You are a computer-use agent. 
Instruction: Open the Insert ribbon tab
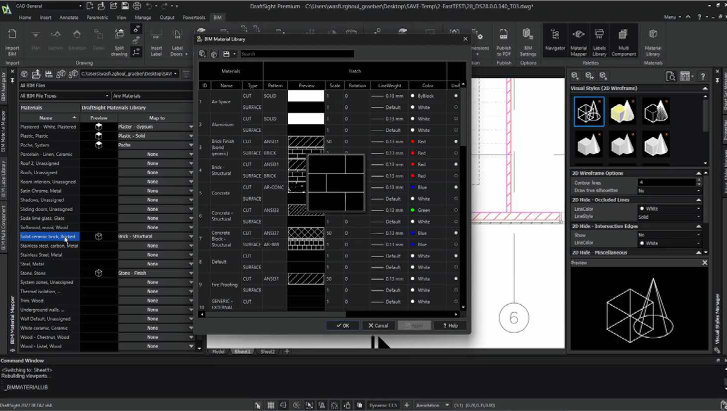point(45,17)
